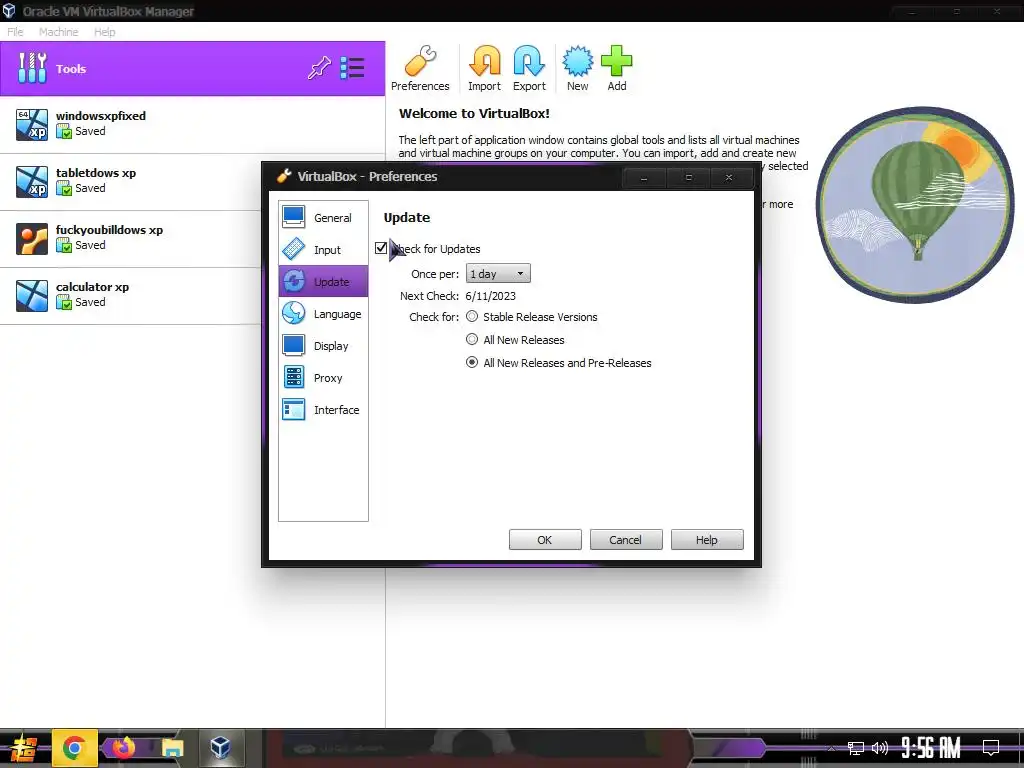Open Help from Preferences dialog
The height and width of the screenshot is (768, 1024).
[x=707, y=539]
